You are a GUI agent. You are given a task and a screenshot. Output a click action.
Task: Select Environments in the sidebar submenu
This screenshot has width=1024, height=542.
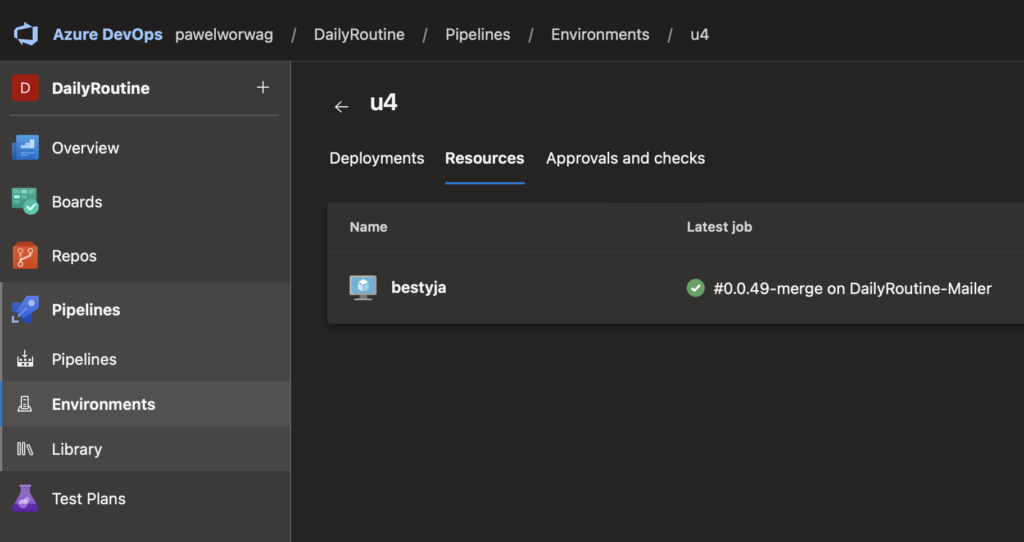(x=103, y=404)
